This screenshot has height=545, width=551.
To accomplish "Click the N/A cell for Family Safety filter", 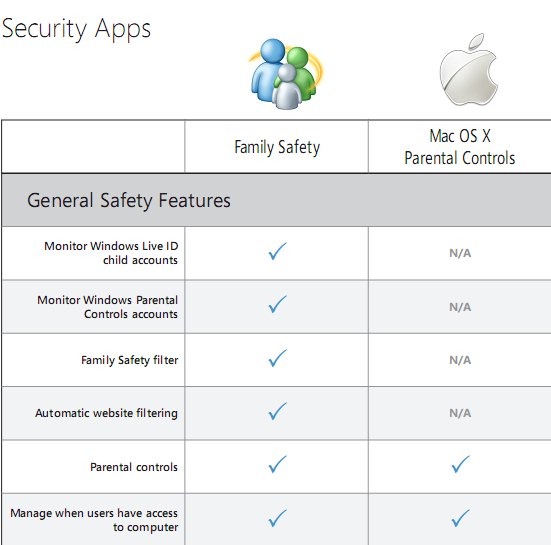I will (460, 360).
